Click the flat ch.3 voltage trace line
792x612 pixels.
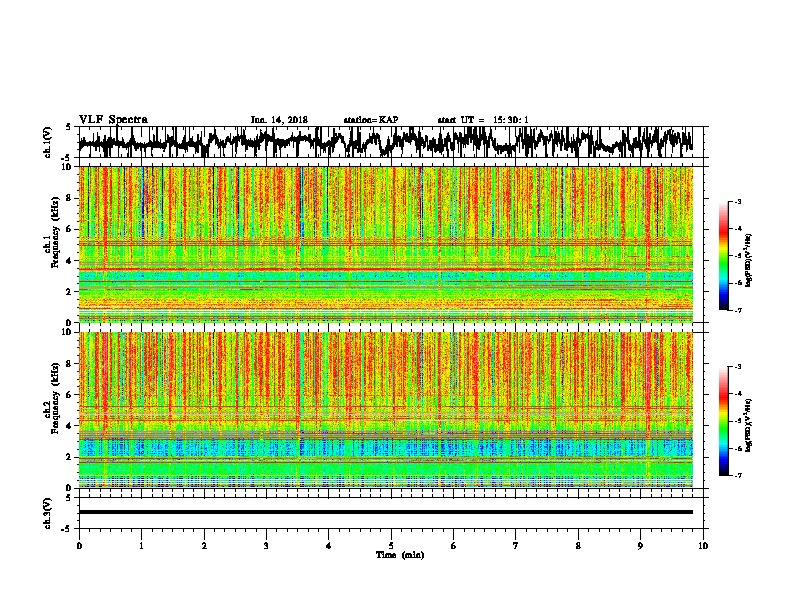(x=386, y=512)
